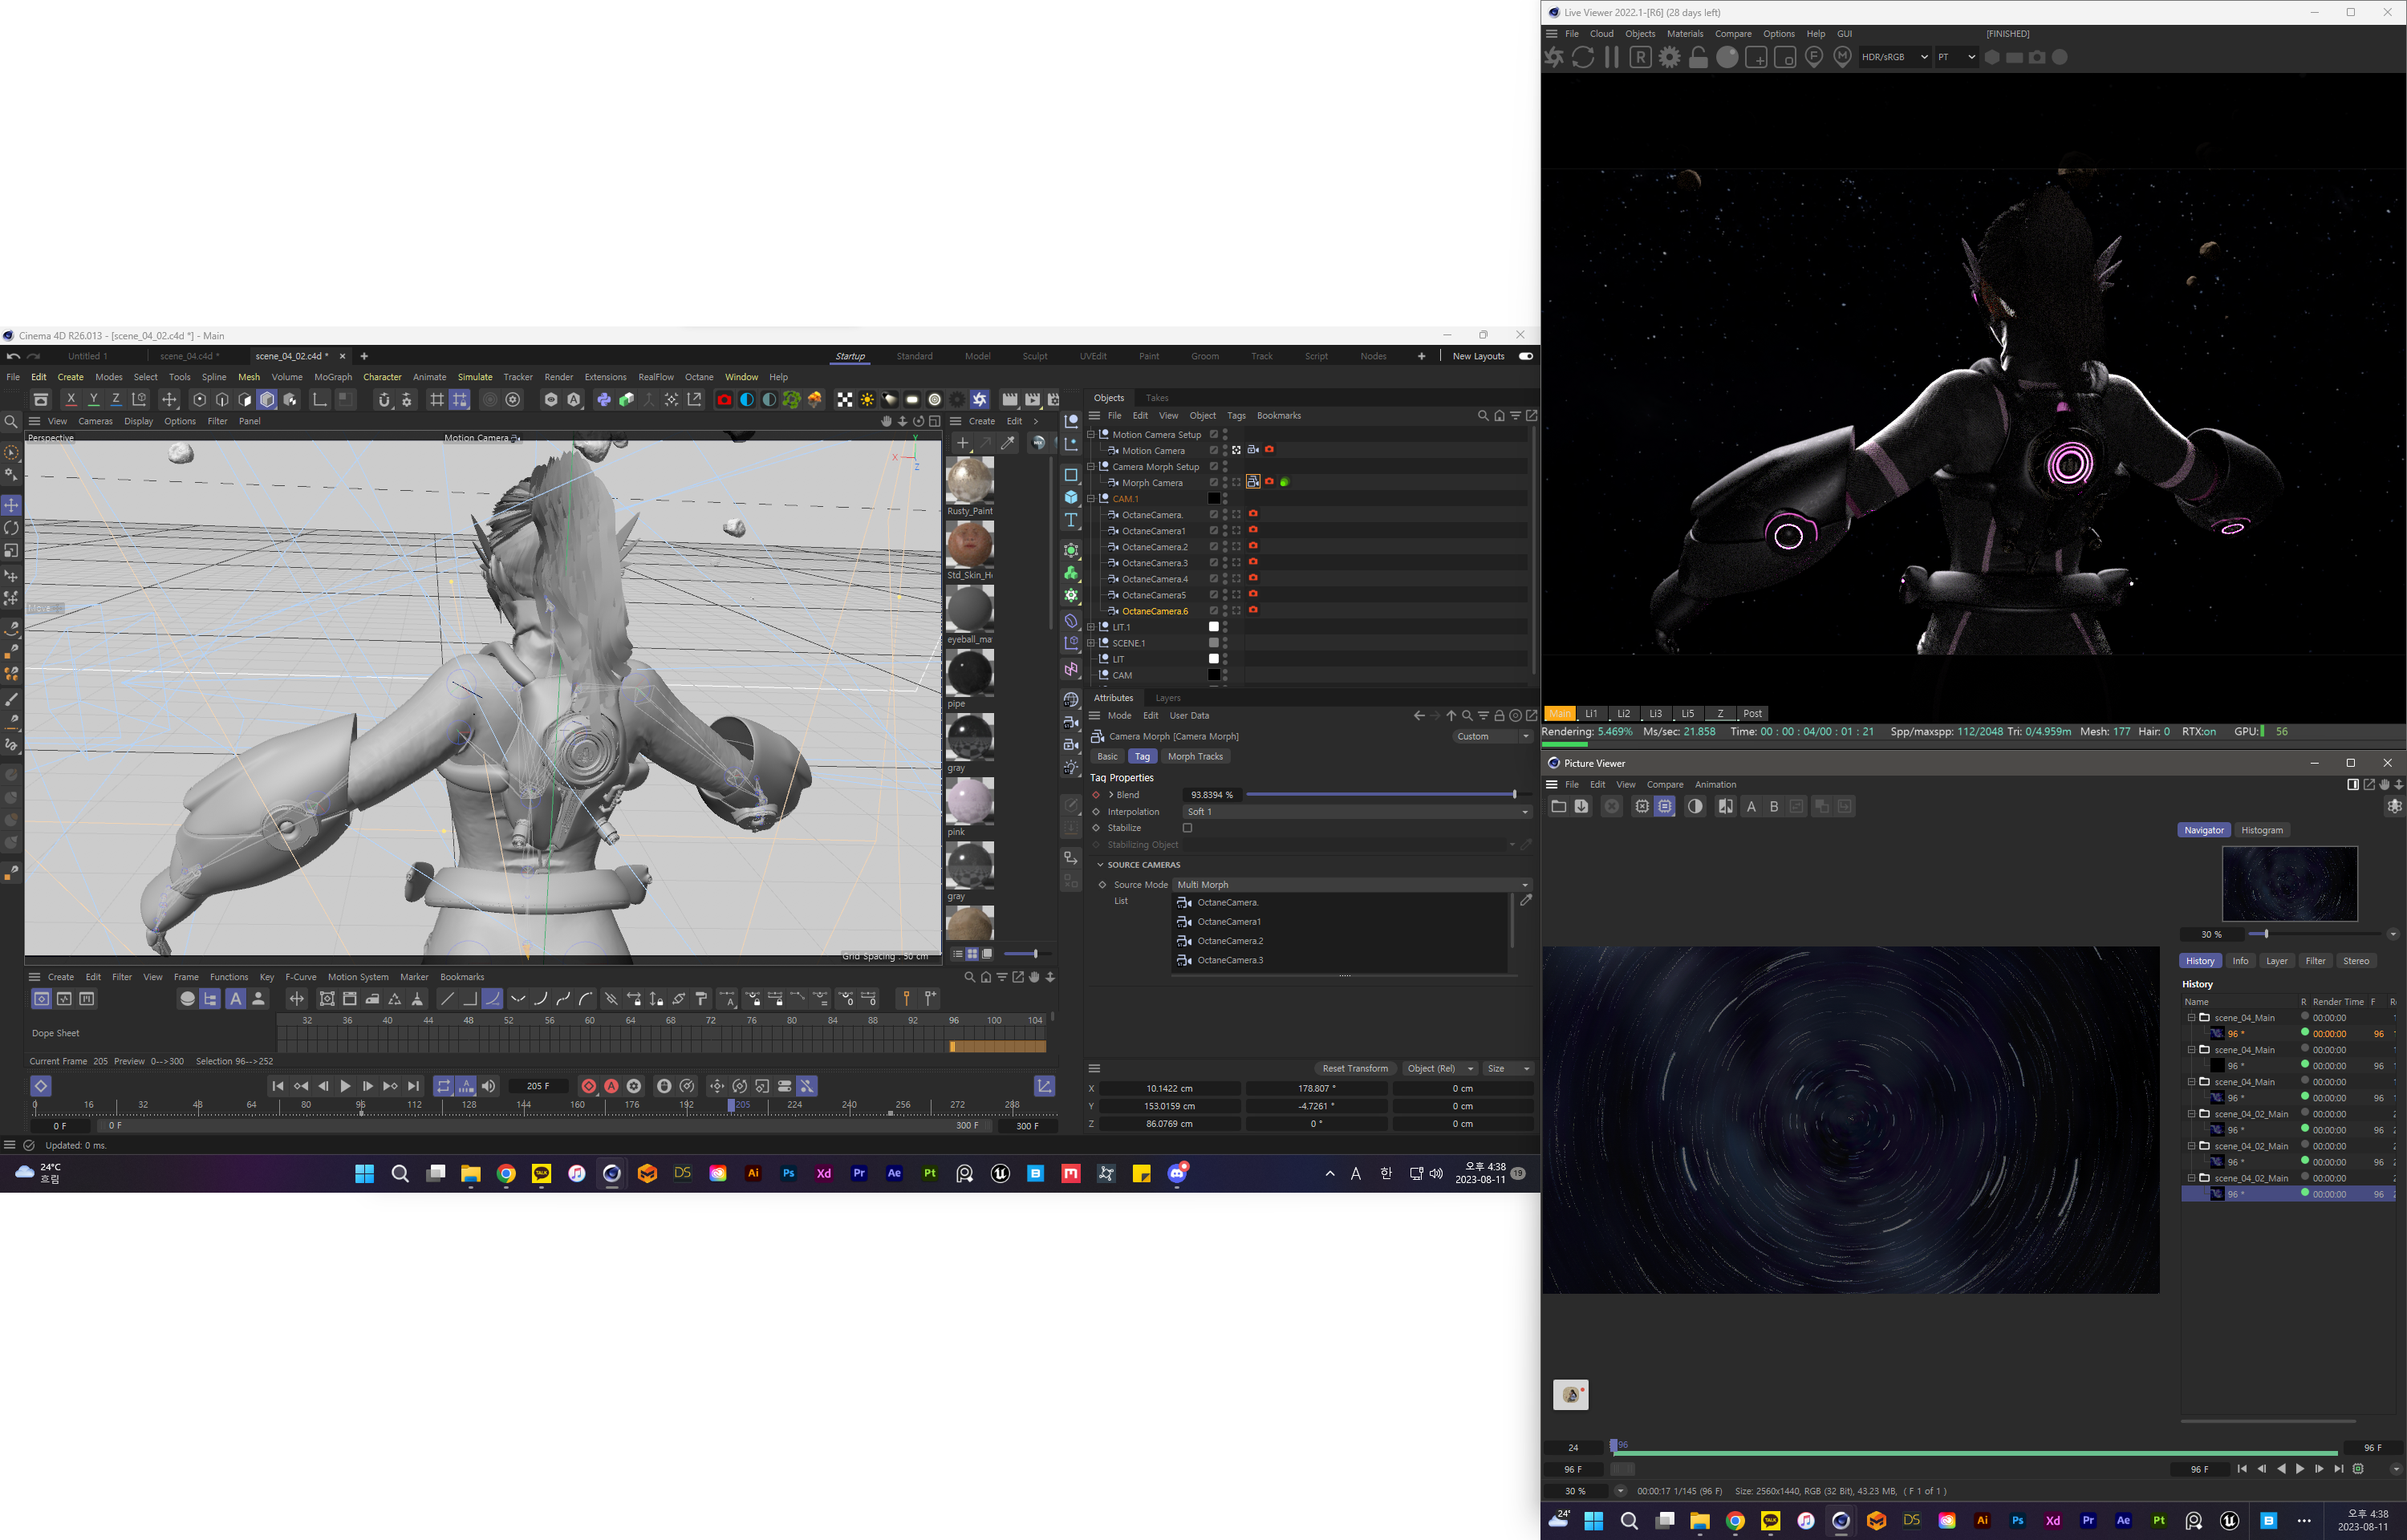
Task: Toggle visibility dots for Motion Camera Setup
Action: coord(1225,435)
